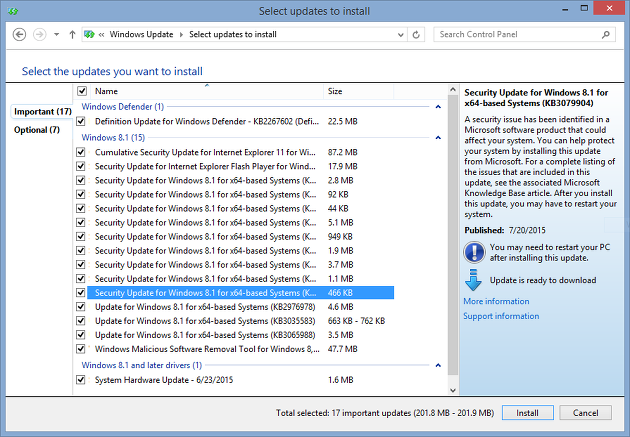
Task: Uncheck the 949 KB security update
Action: click(81, 237)
